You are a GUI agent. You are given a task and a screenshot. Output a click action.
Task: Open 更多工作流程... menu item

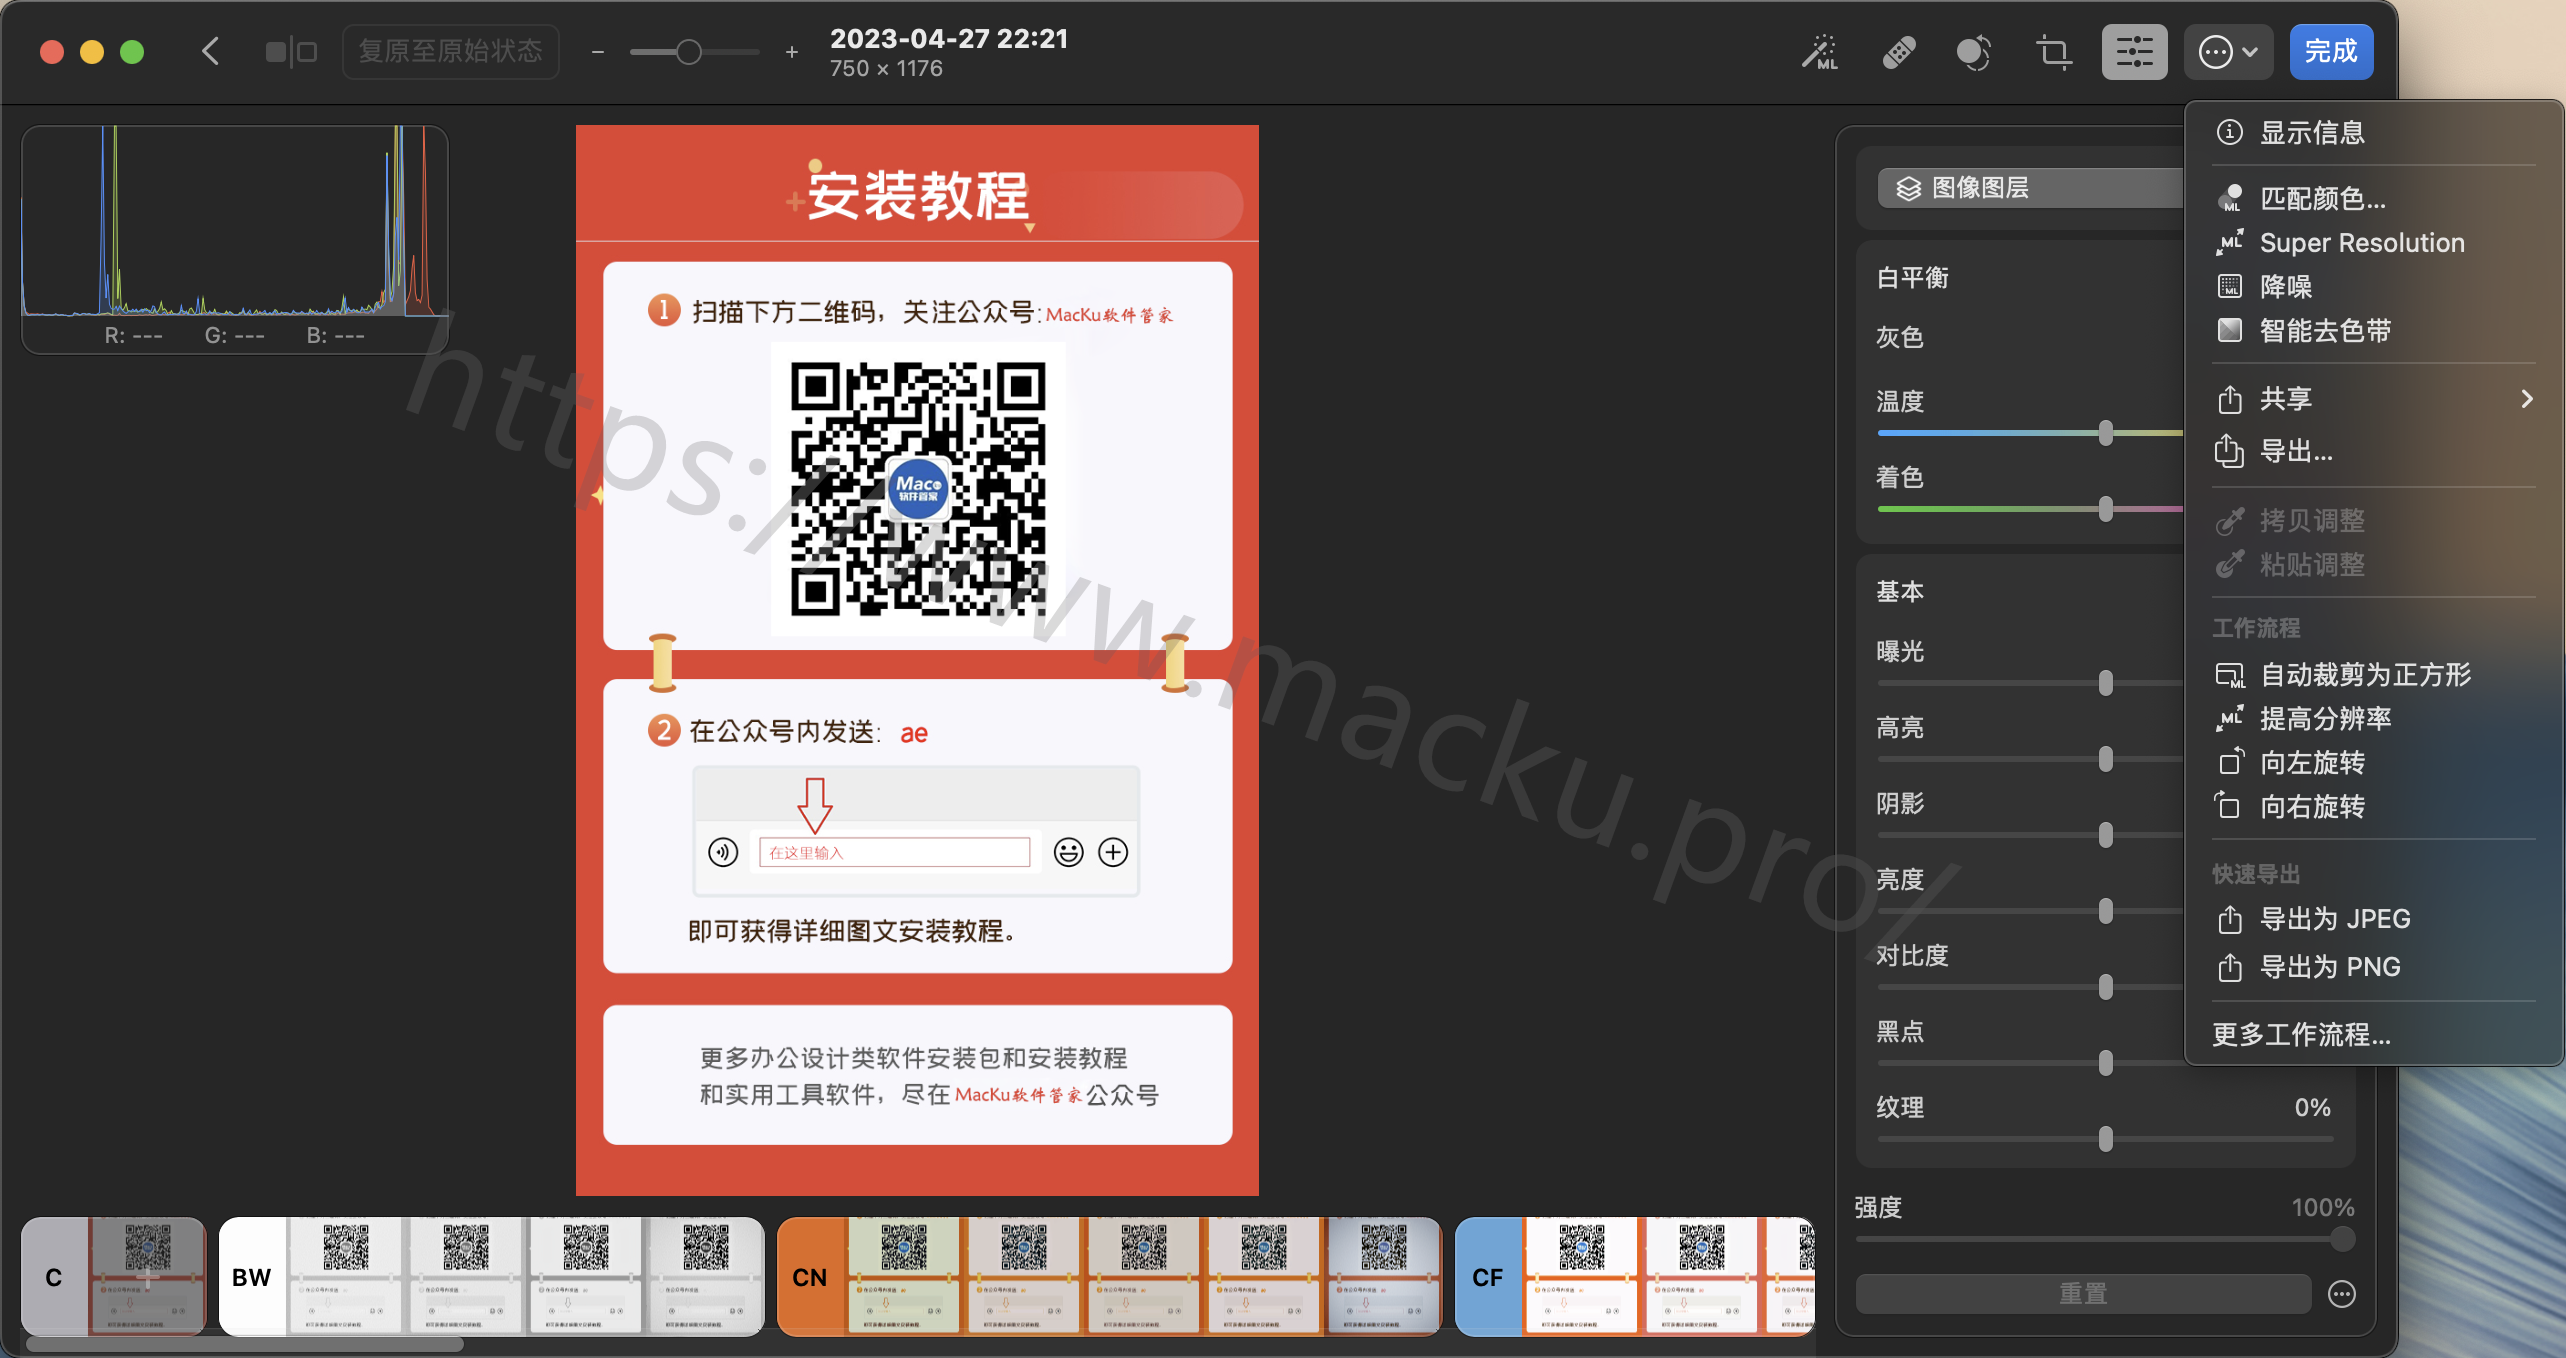tap(2374, 1034)
